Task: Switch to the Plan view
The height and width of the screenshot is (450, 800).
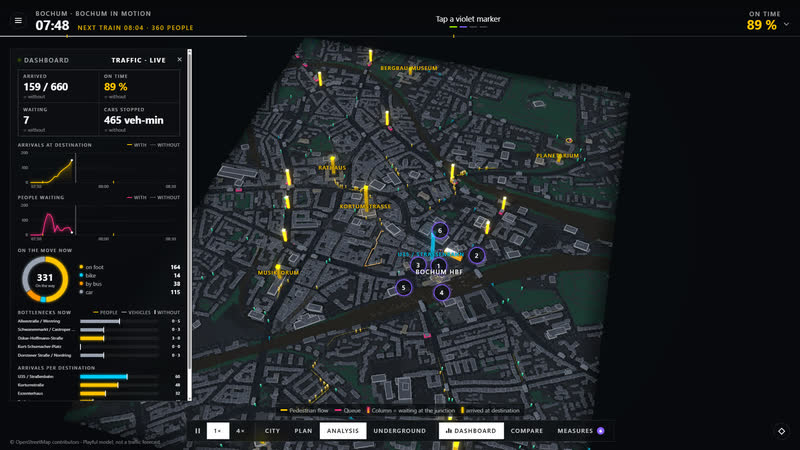Action: coord(303,431)
